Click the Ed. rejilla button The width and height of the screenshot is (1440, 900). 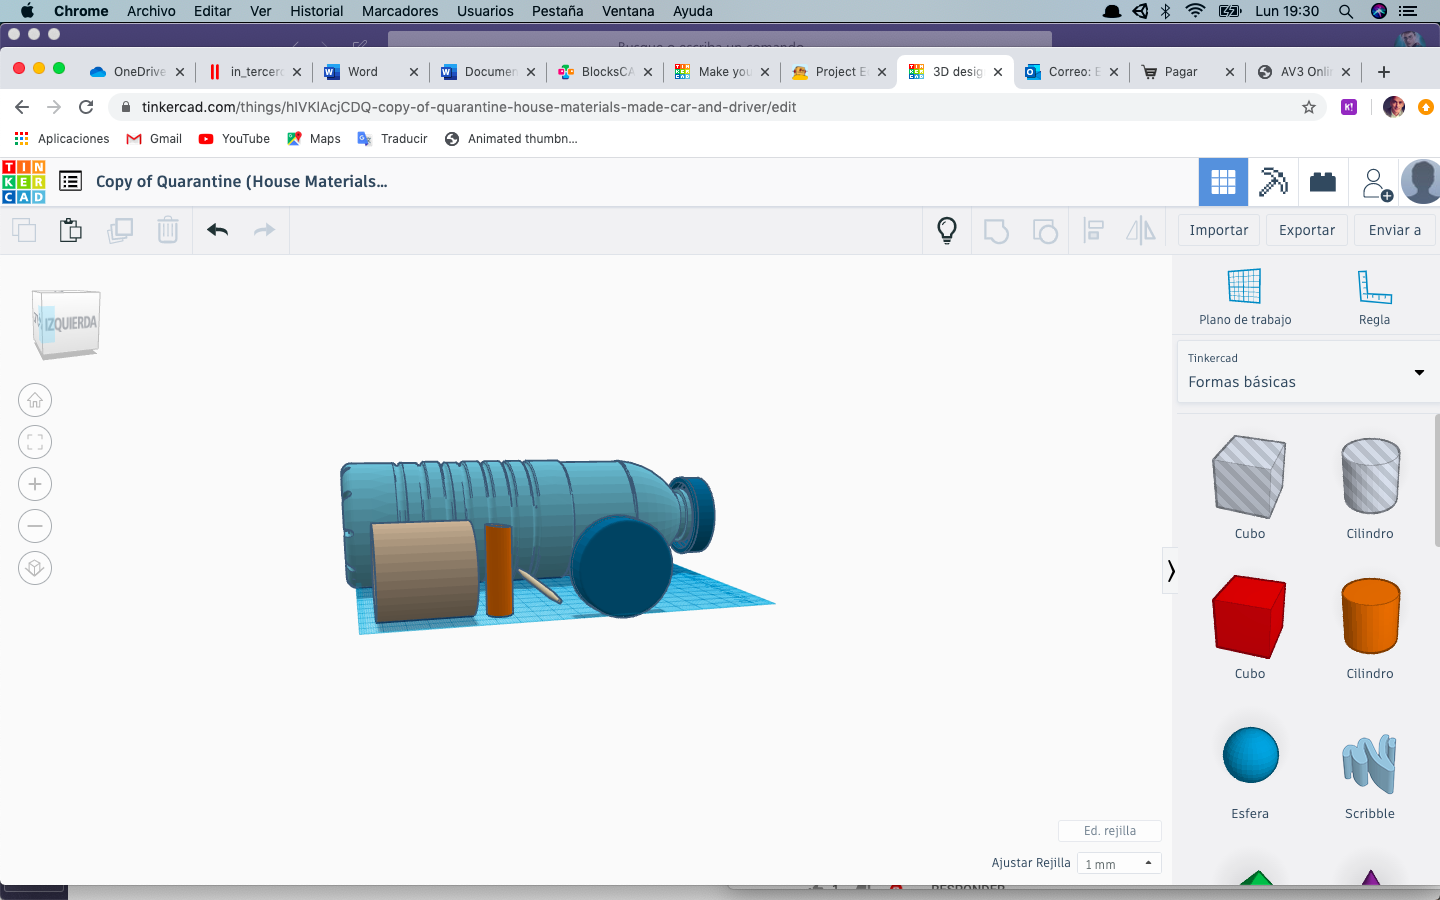point(1110,831)
